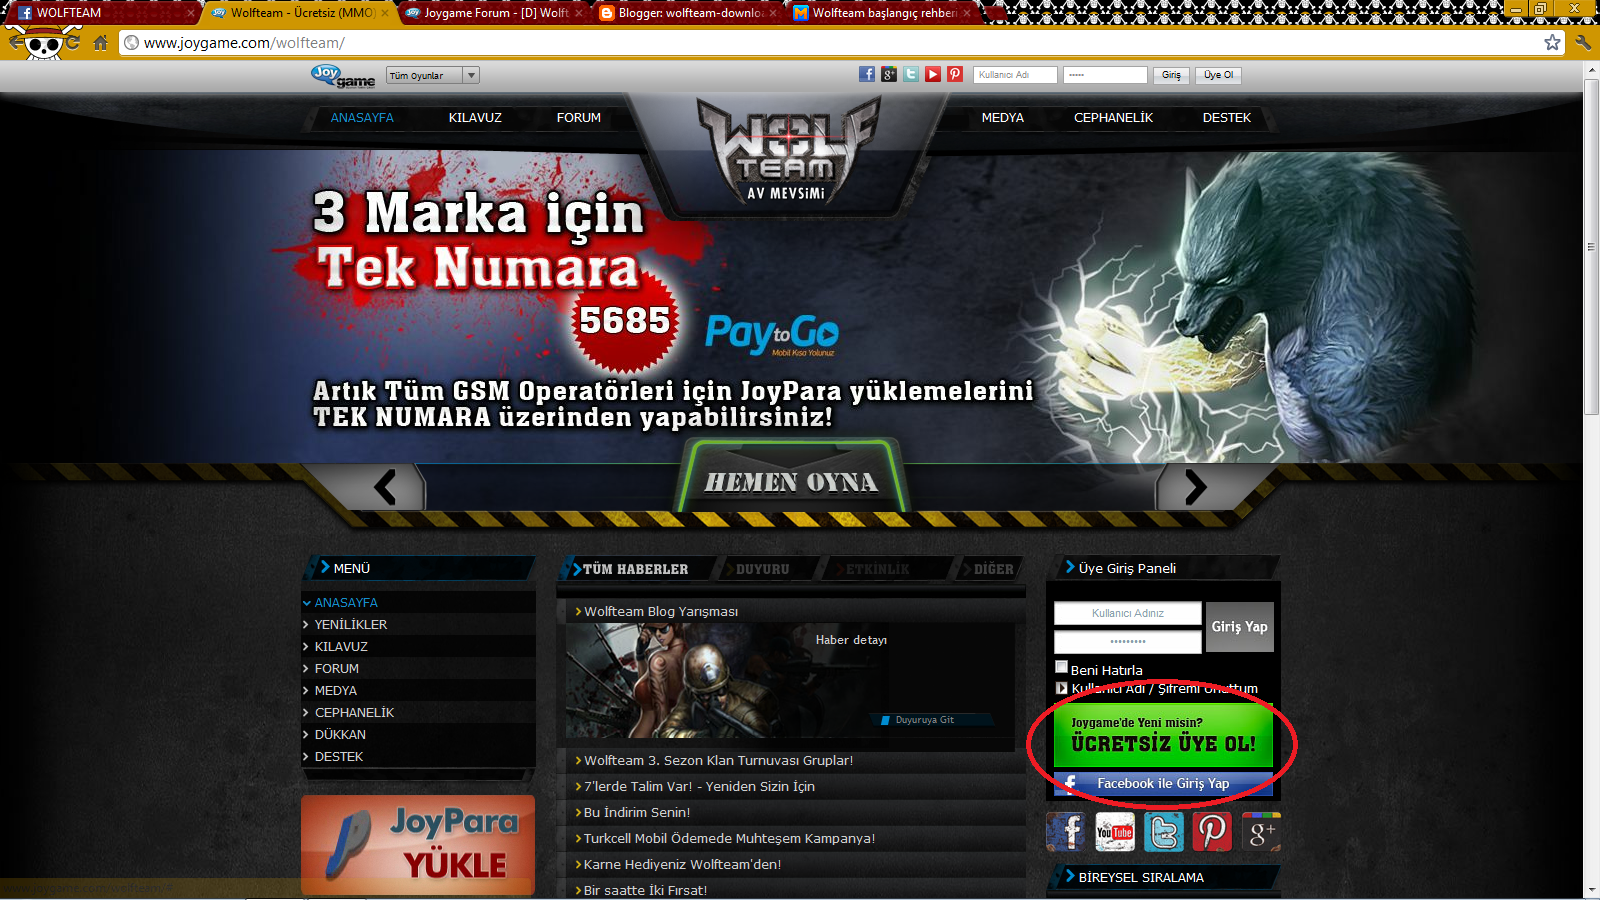Open browser settings via the wrench icon
The image size is (1600, 900).
(1584, 43)
